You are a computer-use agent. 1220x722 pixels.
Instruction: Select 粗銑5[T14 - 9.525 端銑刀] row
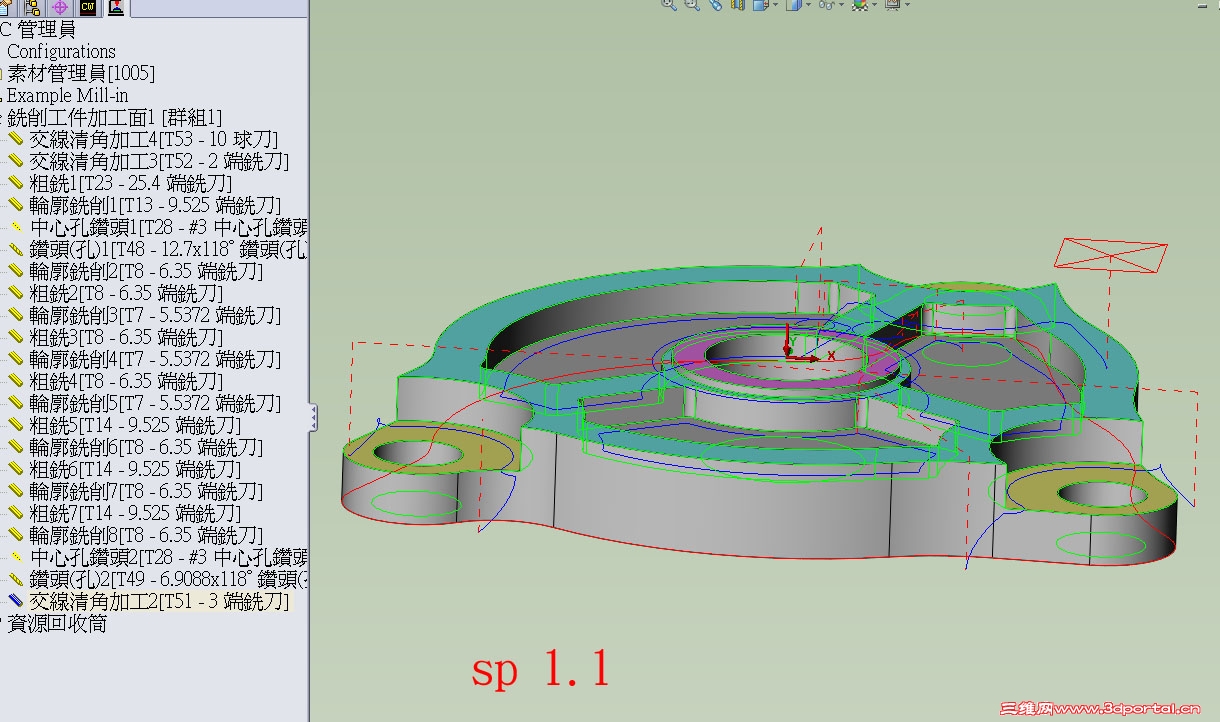[x=135, y=426]
